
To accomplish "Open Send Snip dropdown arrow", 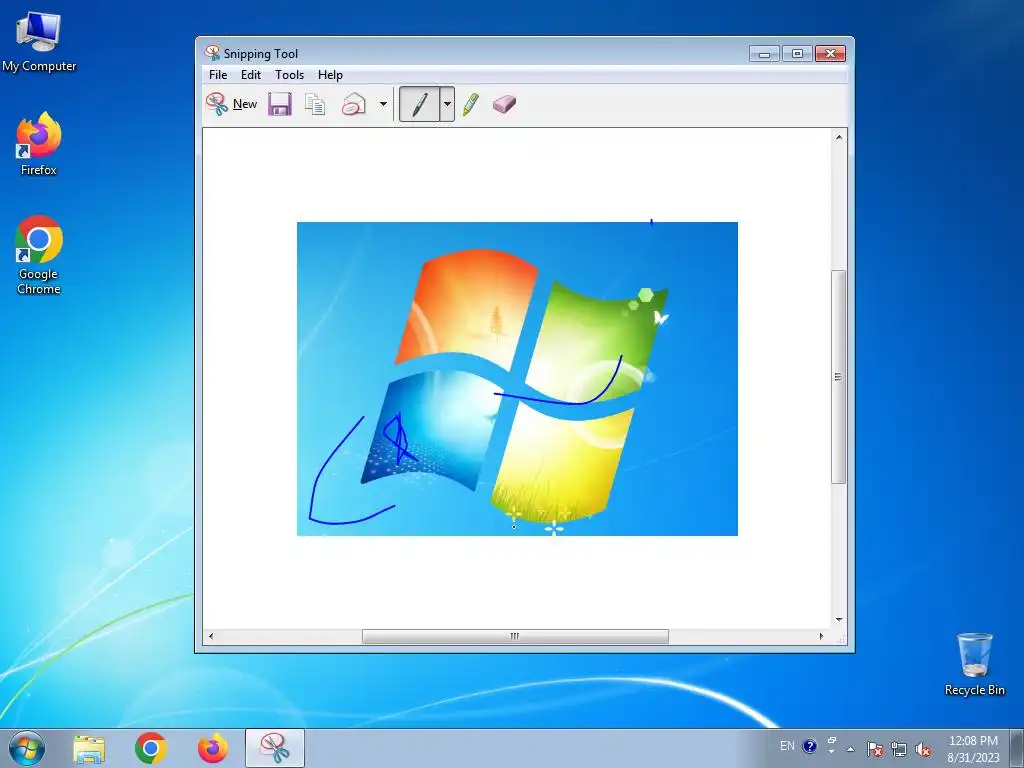I will [383, 104].
